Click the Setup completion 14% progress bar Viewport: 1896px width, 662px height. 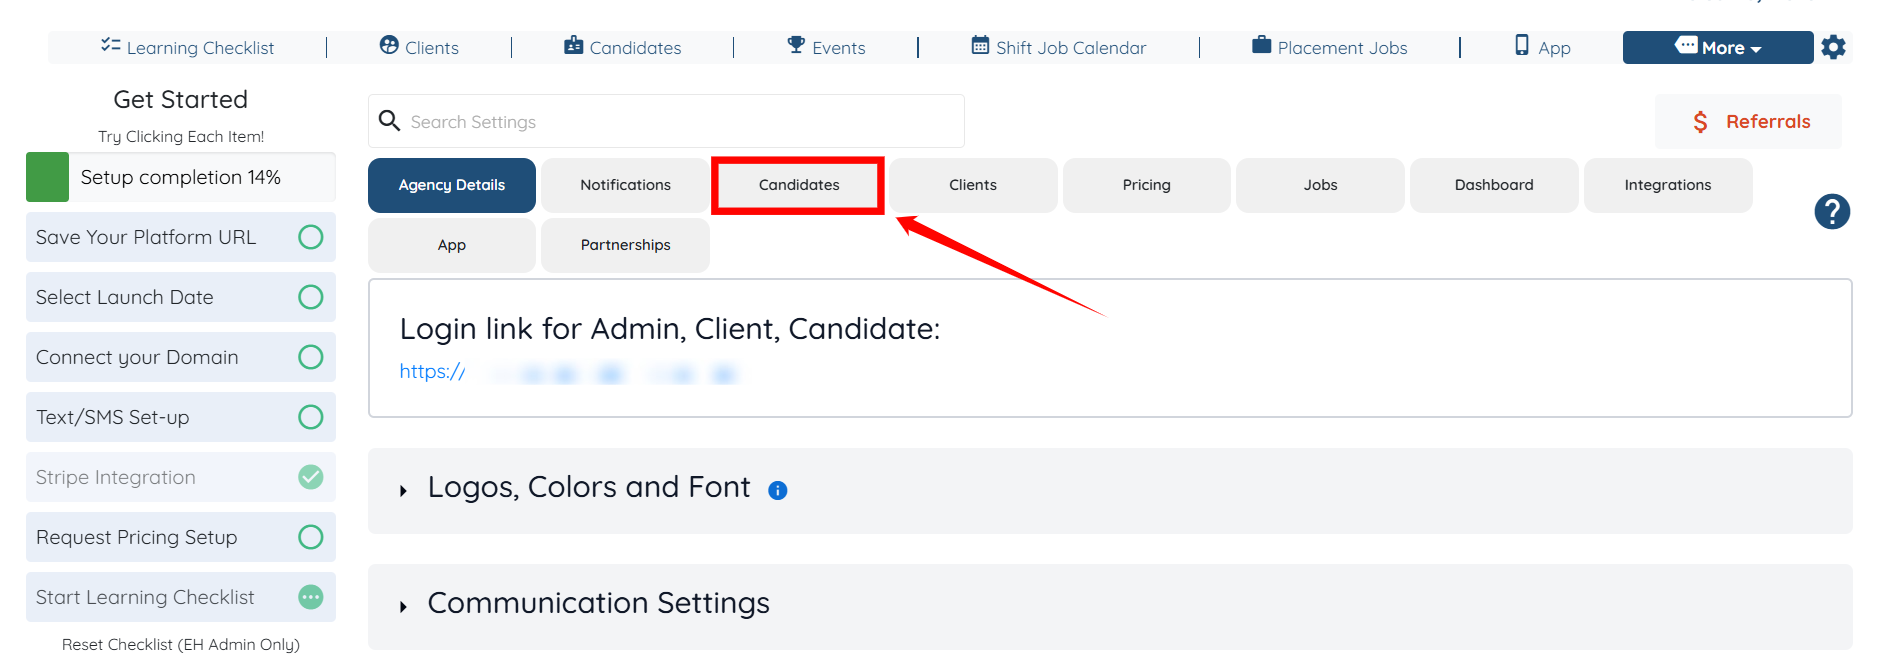coord(181,177)
